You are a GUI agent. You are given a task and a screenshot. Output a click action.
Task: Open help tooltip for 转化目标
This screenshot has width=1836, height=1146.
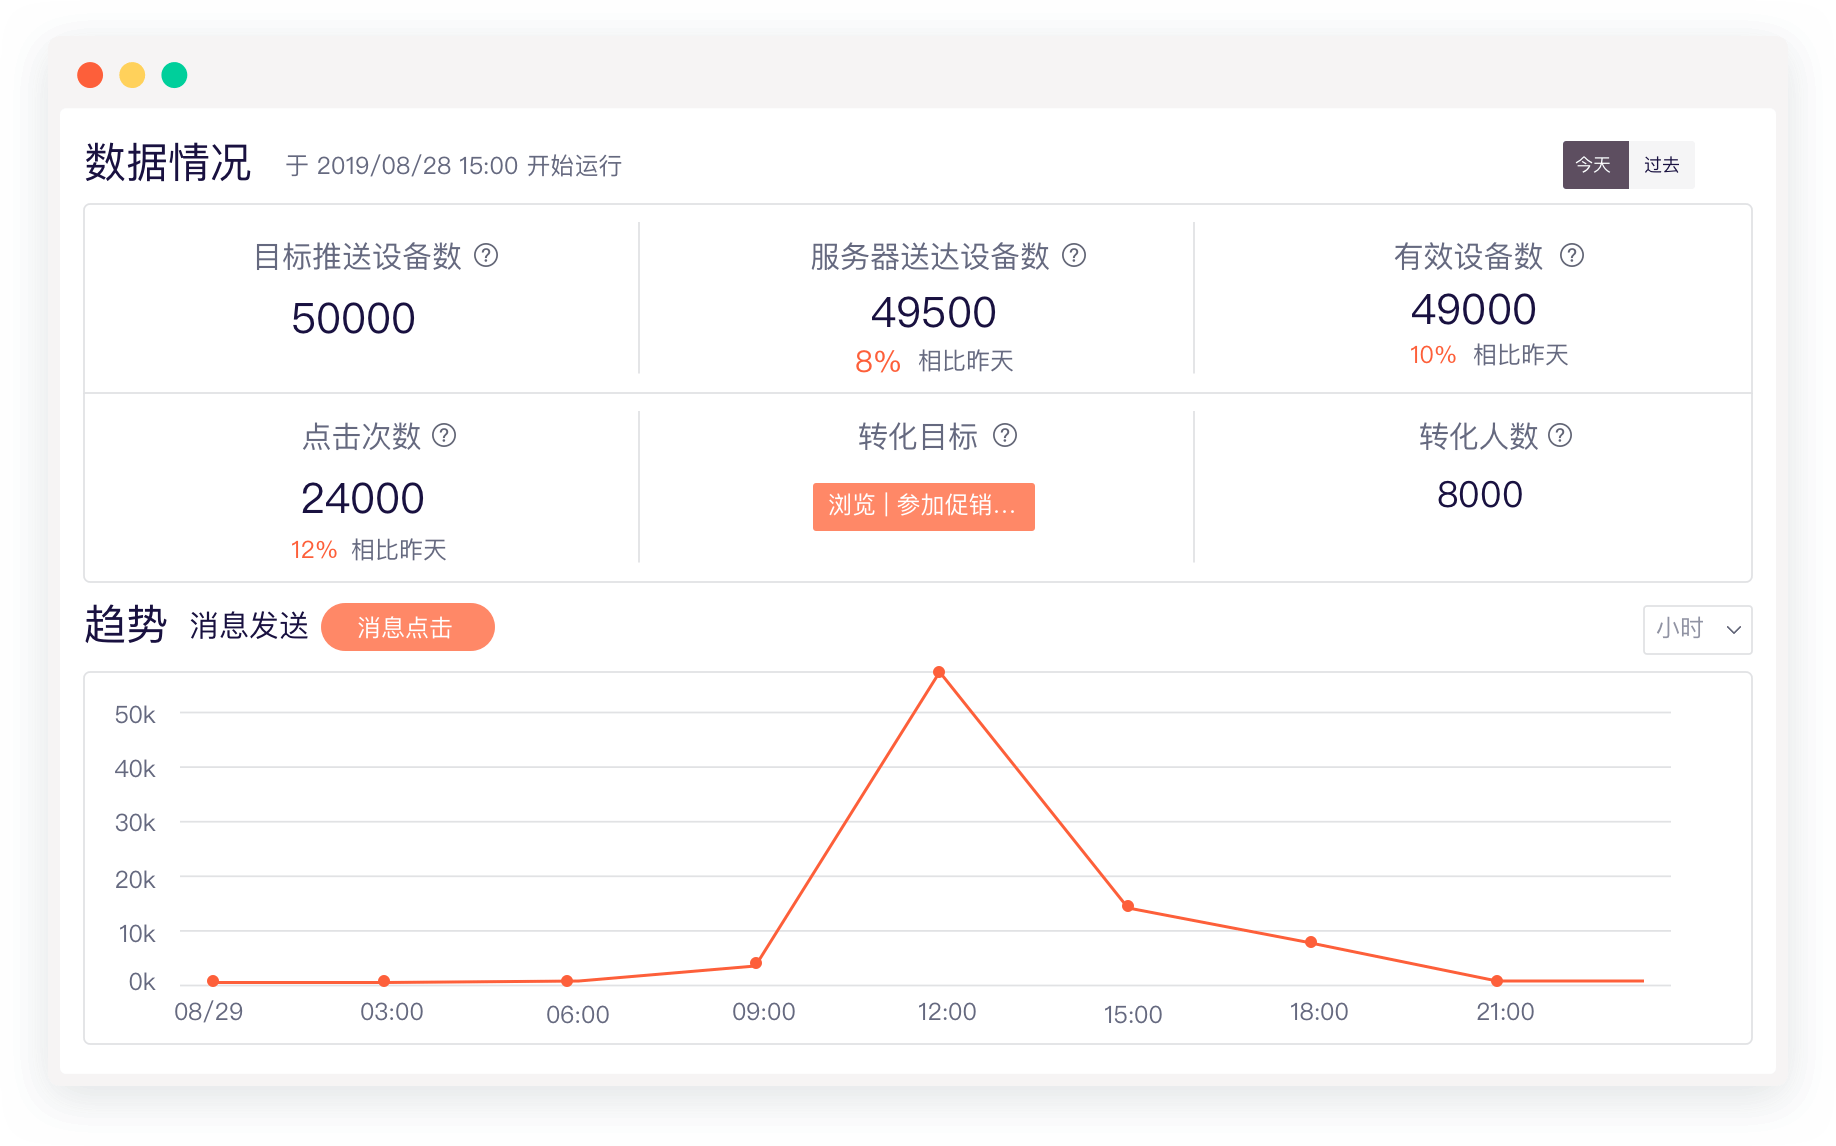tap(1008, 437)
